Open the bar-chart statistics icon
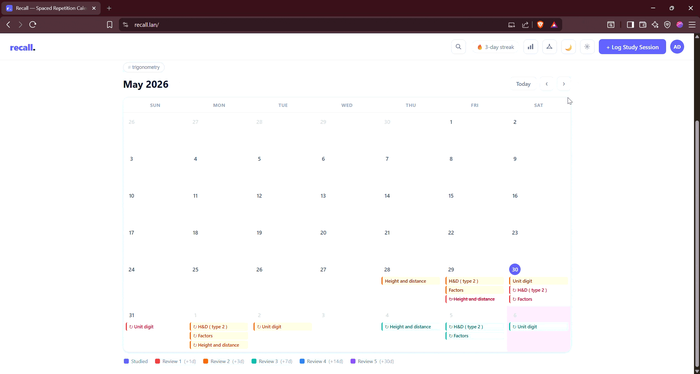 click(x=530, y=47)
